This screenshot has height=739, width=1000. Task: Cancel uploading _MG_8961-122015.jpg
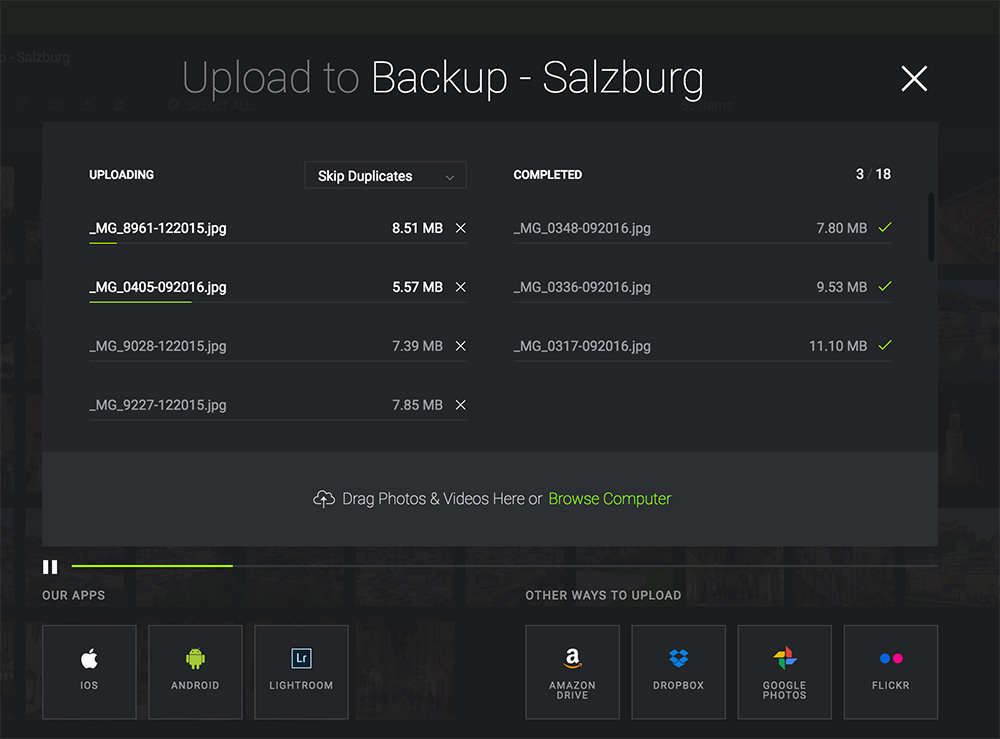coord(460,228)
